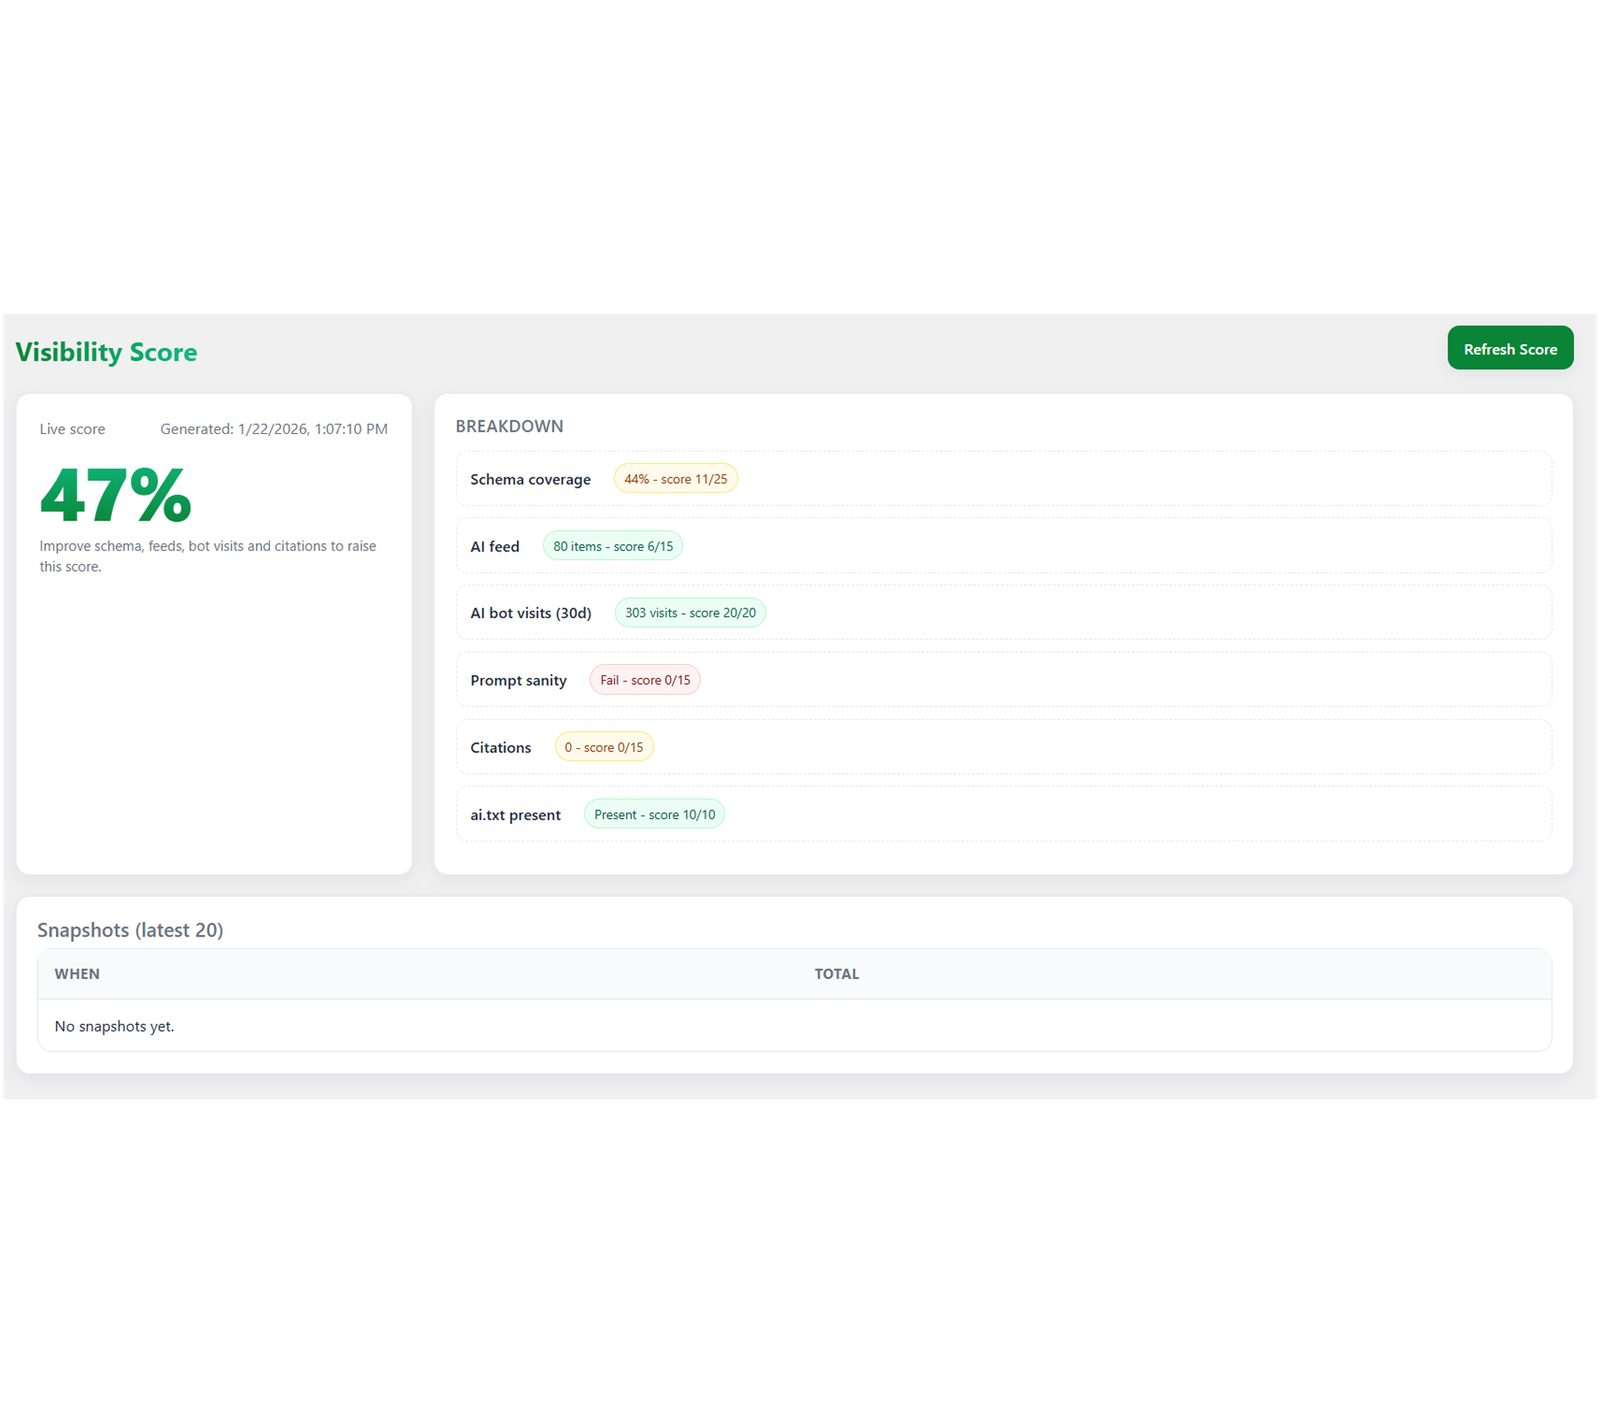Click the 44% score 11/25 badge
Viewport: 1600px width, 1413px height.
tap(675, 479)
